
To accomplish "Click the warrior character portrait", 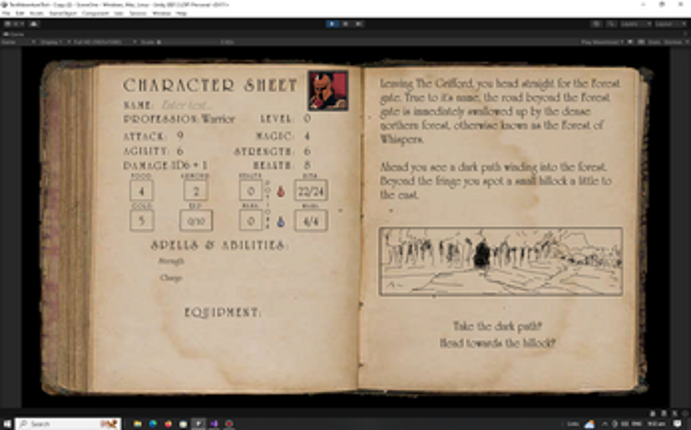I will [328, 91].
